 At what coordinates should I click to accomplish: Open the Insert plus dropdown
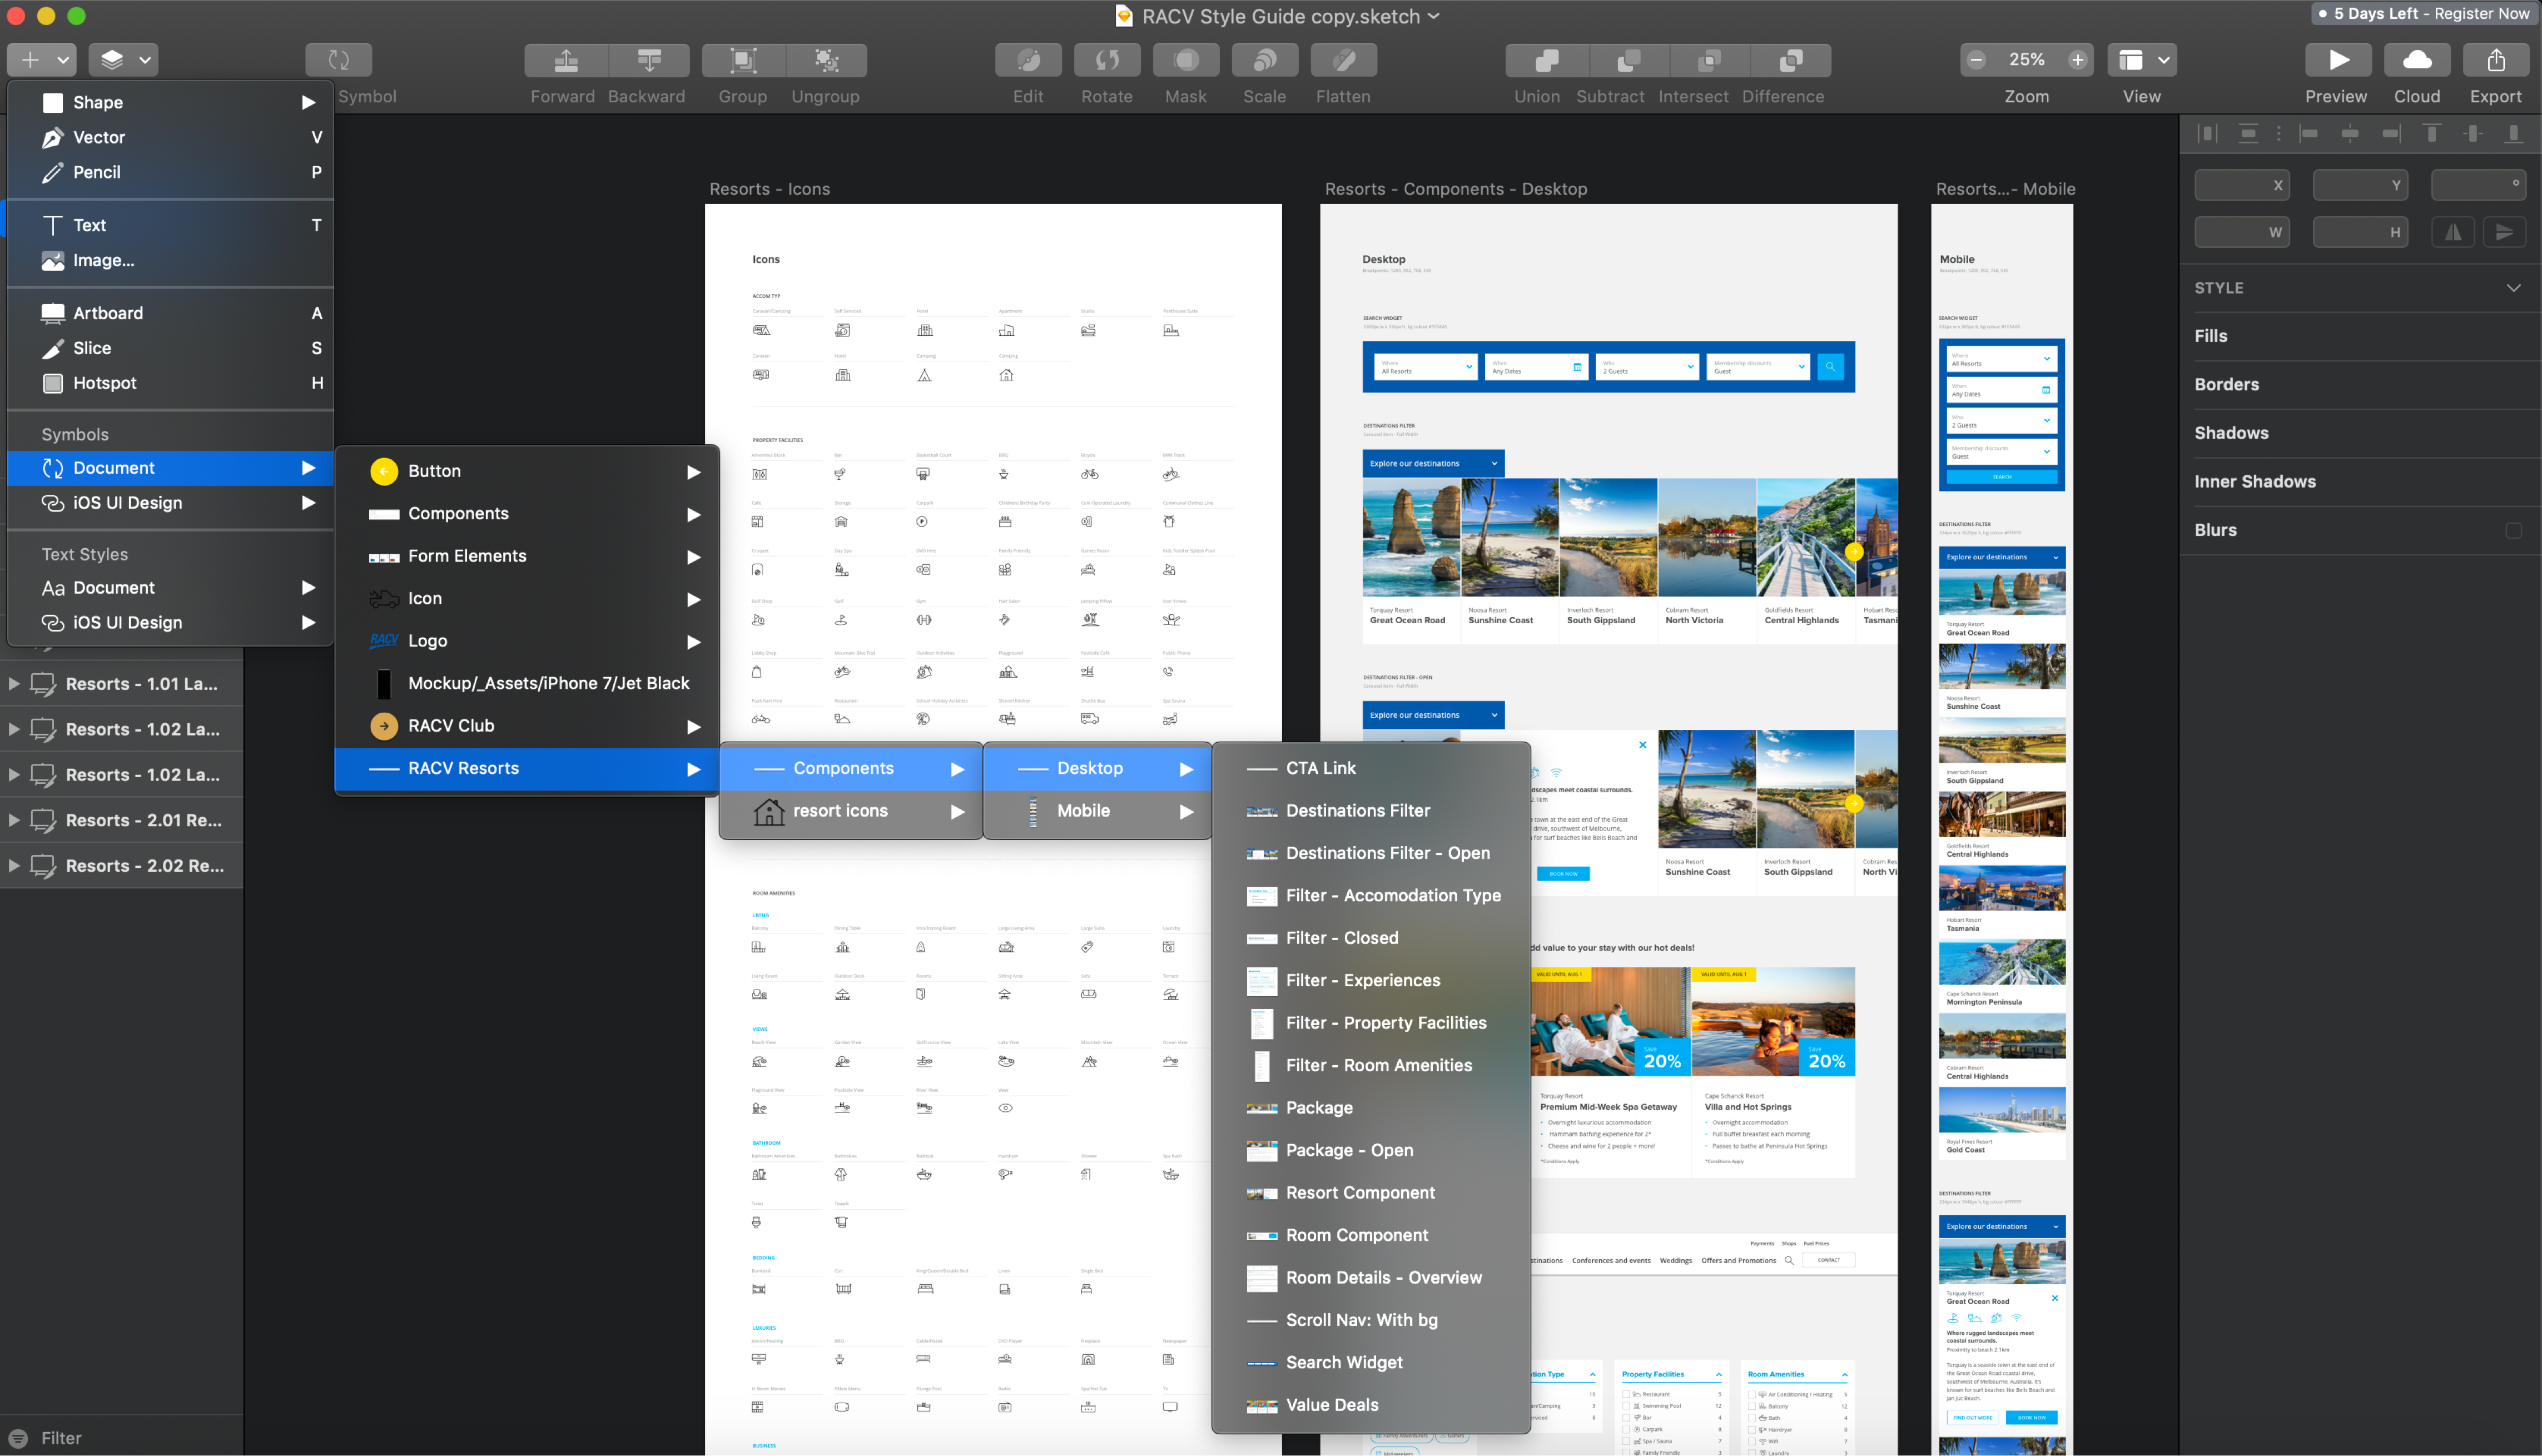click(x=42, y=60)
